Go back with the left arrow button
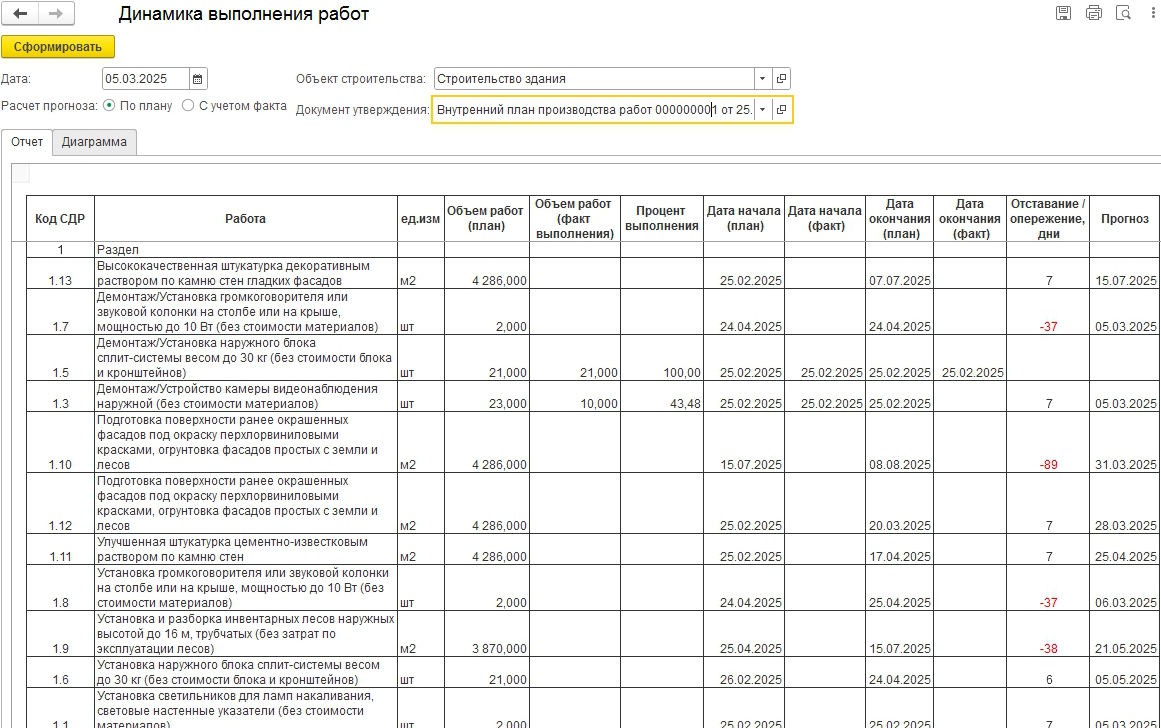This screenshot has width=1161, height=728. tap(21, 13)
